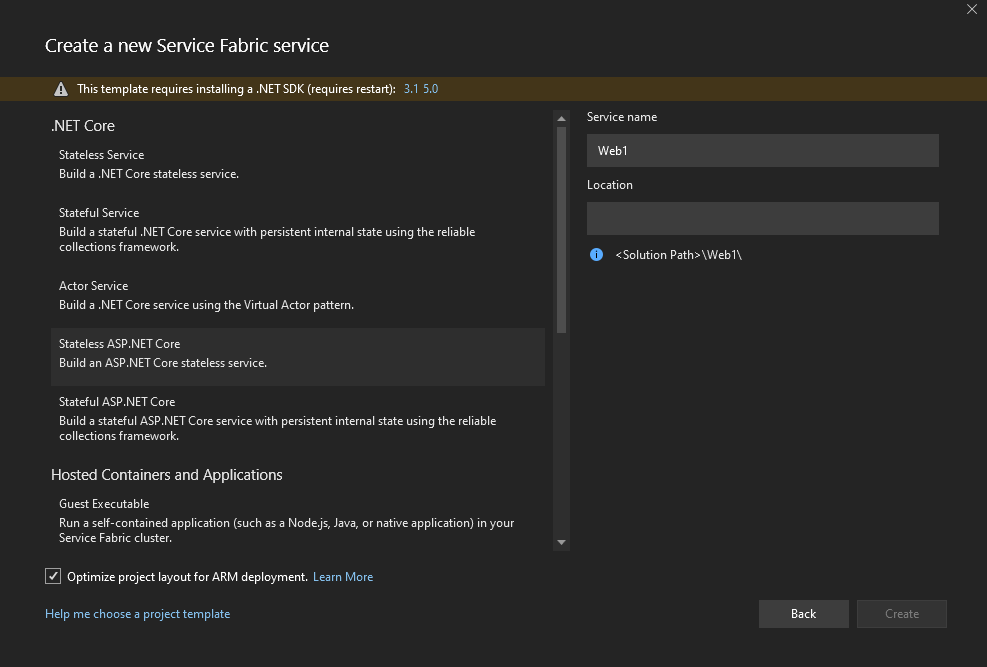The height and width of the screenshot is (667, 987).
Task: Select the Stateful Service template
Action: point(297,230)
